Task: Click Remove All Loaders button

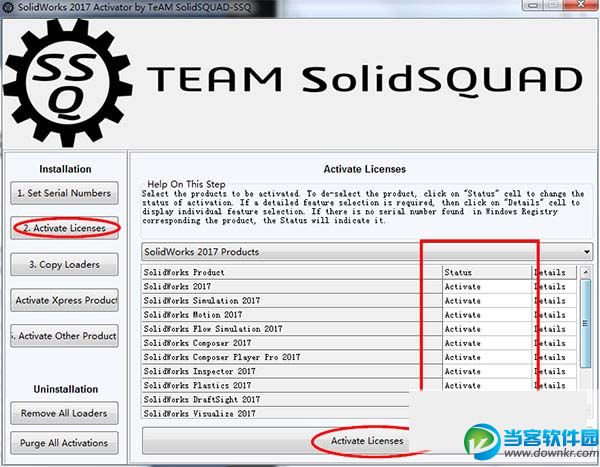Action: (x=64, y=413)
